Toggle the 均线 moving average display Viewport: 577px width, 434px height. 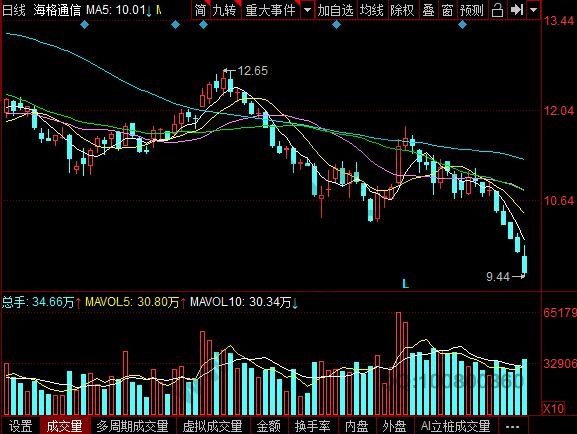coord(371,10)
